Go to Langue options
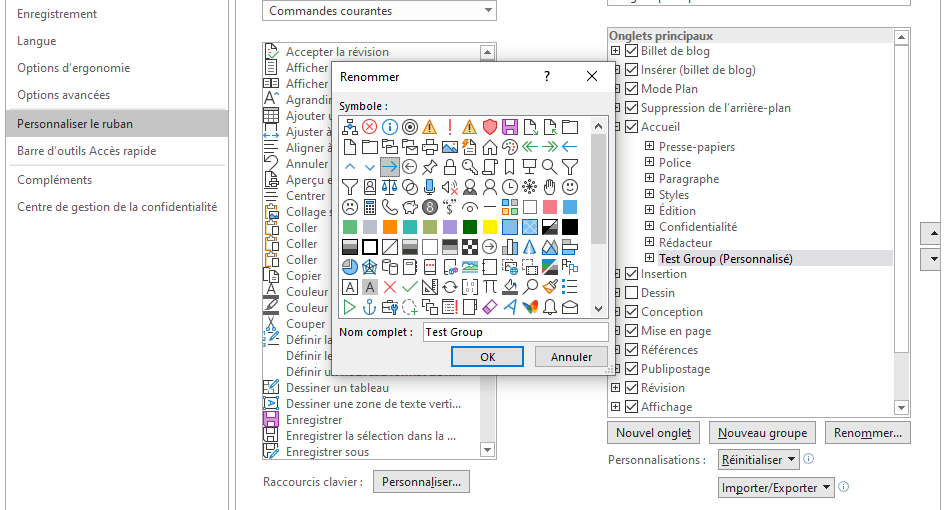 pos(37,41)
